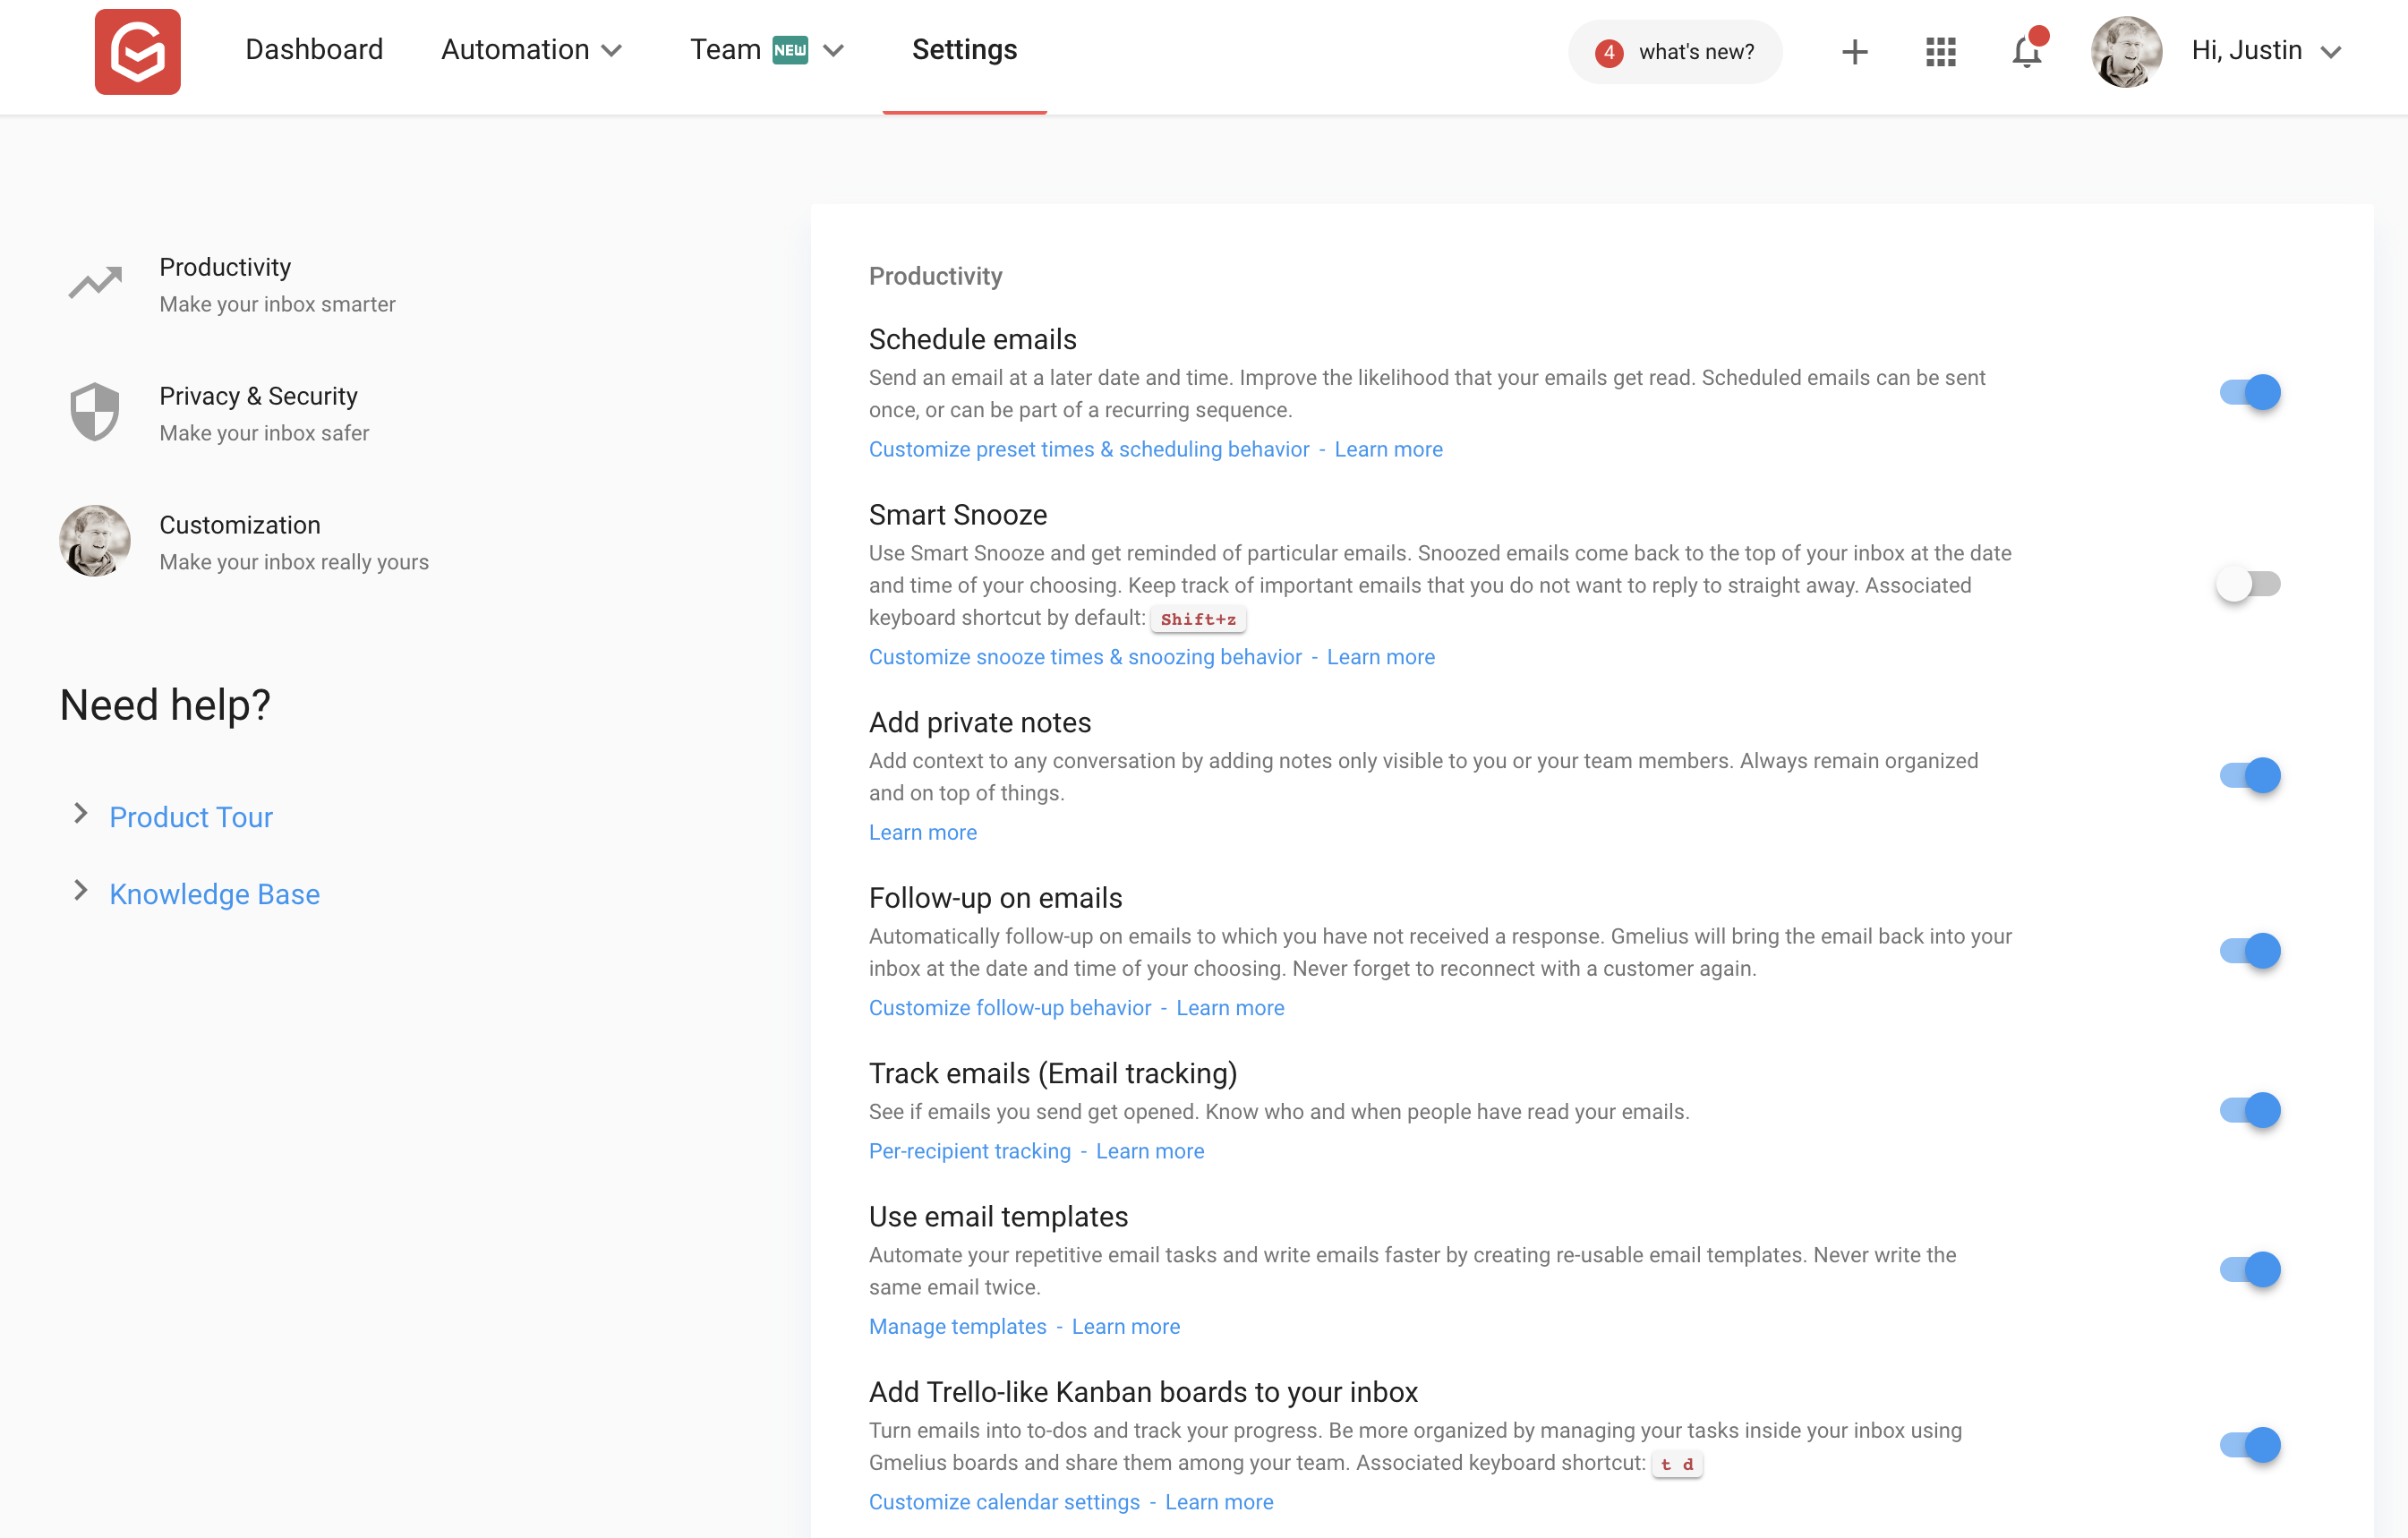Image resolution: width=2408 pixels, height=1538 pixels.
Task: Click Customize follow-up behavior link
Action: click(x=1010, y=1009)
